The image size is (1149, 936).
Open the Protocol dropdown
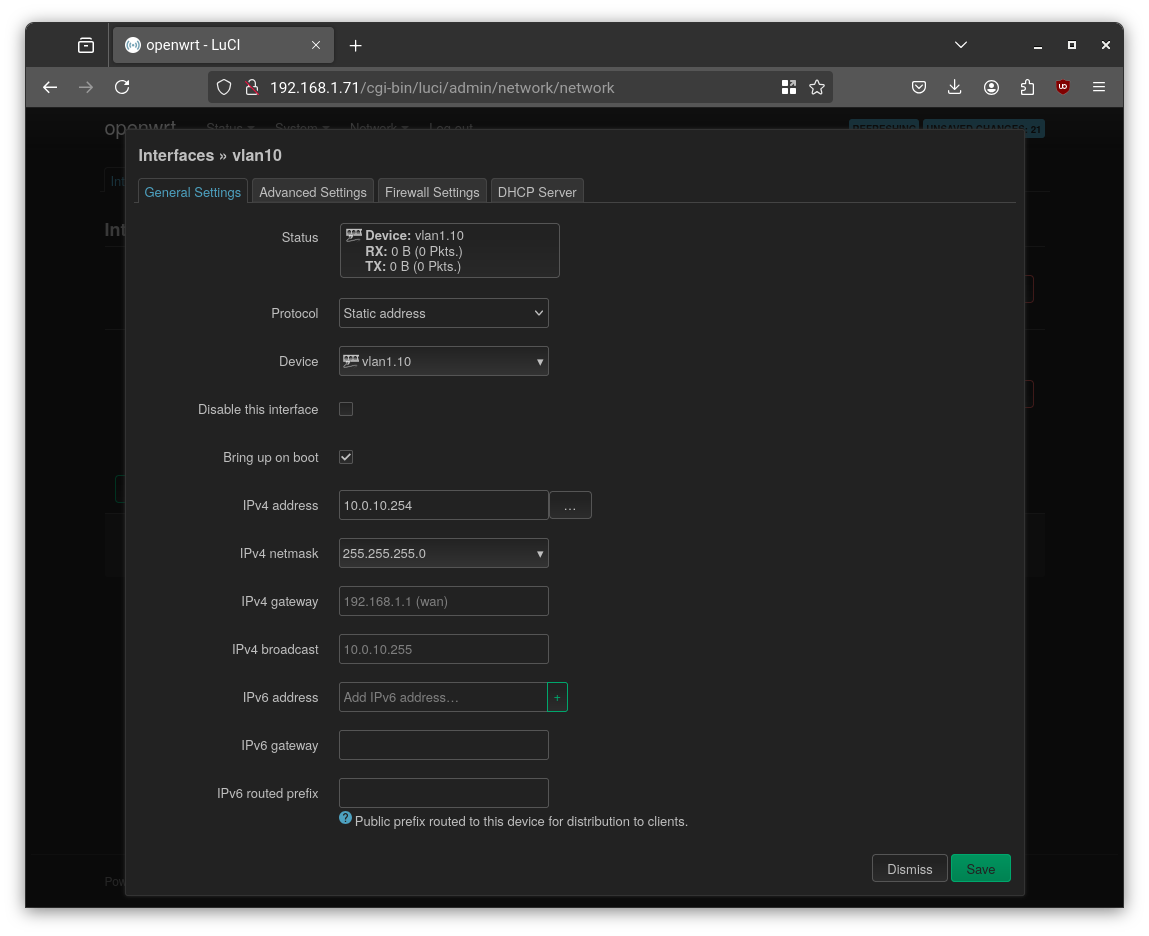tap(443, 313)
